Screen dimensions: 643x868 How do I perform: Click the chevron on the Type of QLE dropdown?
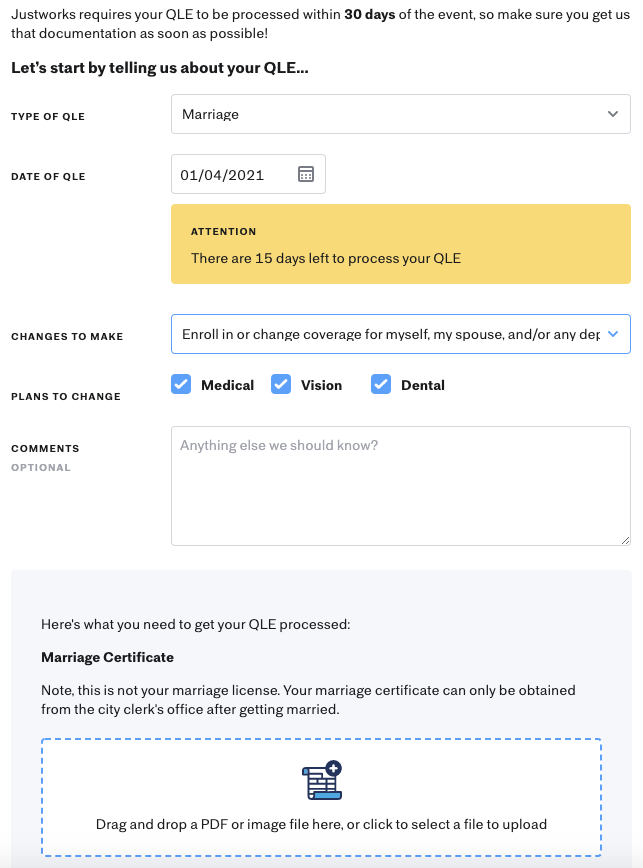click(613, 114)
